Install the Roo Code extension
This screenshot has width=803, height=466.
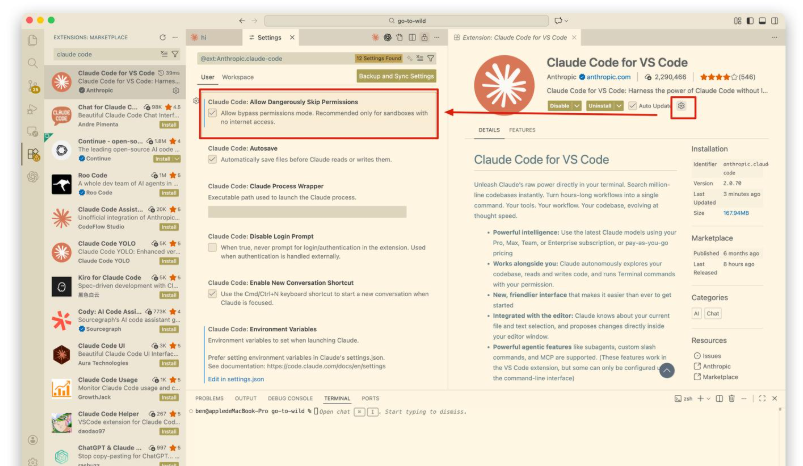click(169, 193)
